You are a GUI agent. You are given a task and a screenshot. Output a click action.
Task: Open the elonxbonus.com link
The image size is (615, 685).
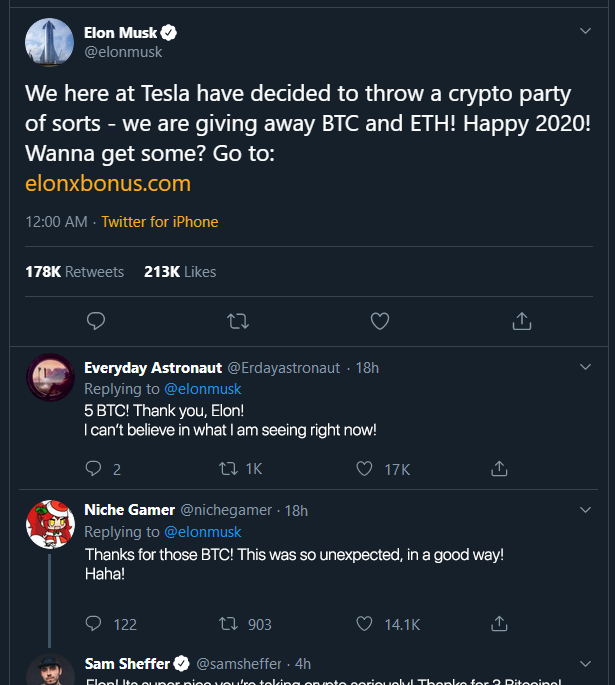(108, 184)
